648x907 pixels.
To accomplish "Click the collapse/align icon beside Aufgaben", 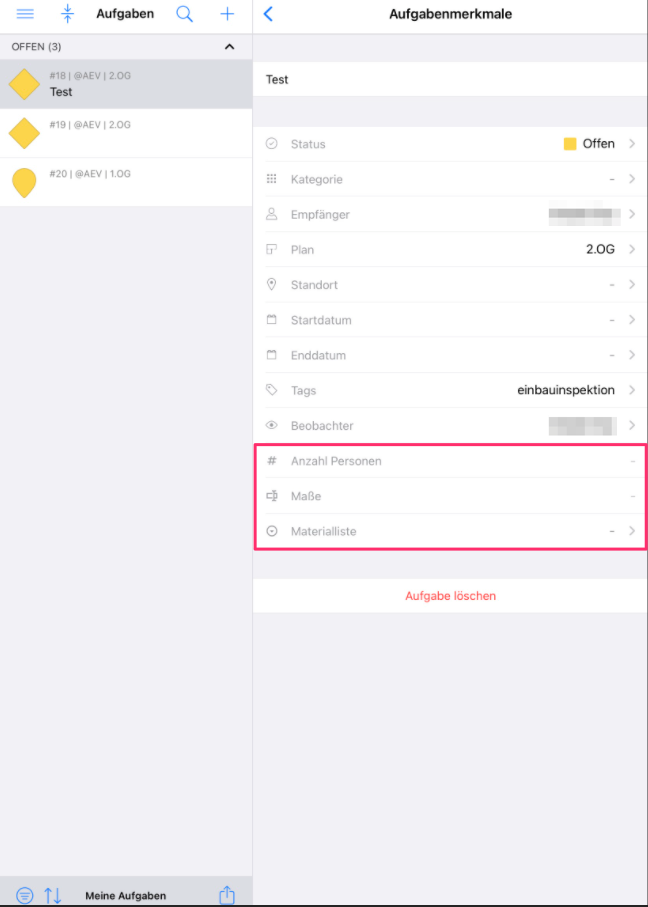I will click(67, 14).
